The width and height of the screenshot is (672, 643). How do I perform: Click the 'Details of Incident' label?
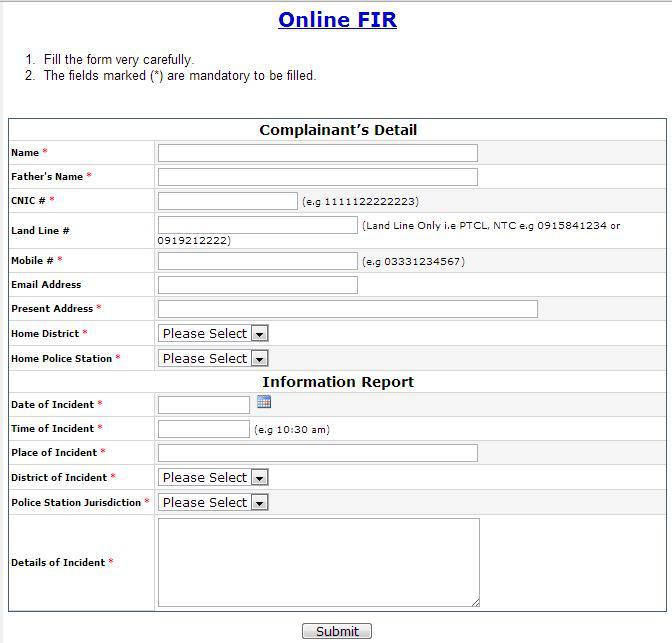pyautogui.click(x=58, y=563)
